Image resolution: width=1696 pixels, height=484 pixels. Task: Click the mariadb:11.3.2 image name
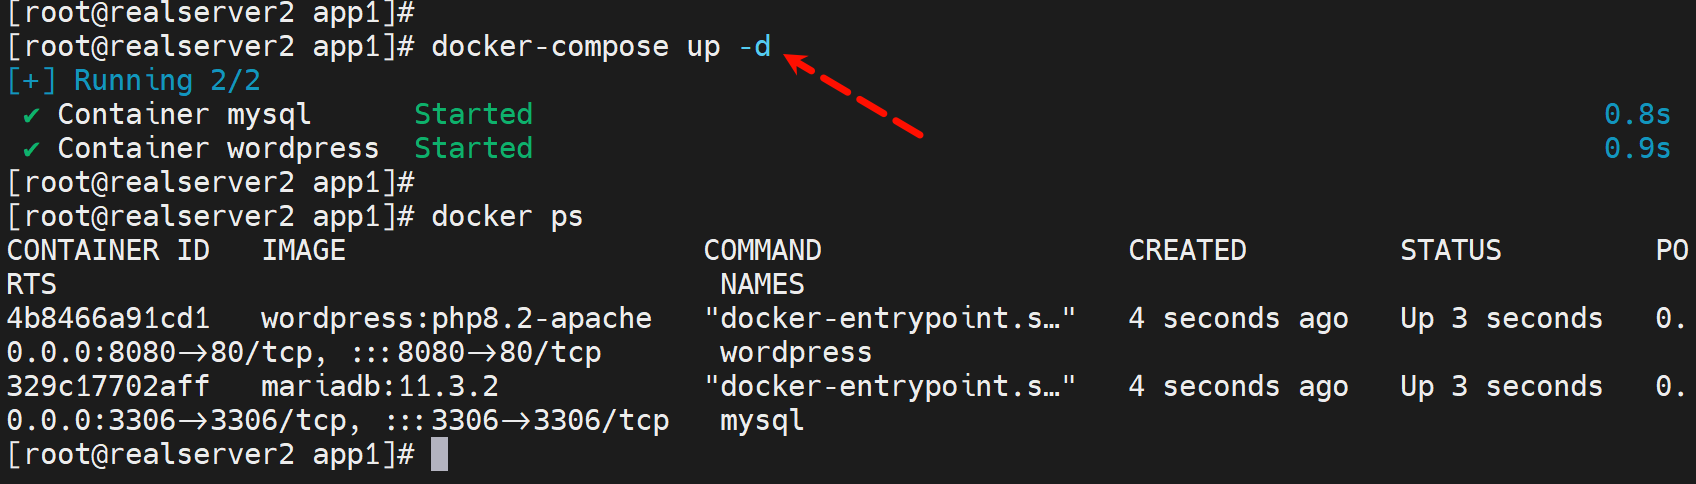point(379,387)
